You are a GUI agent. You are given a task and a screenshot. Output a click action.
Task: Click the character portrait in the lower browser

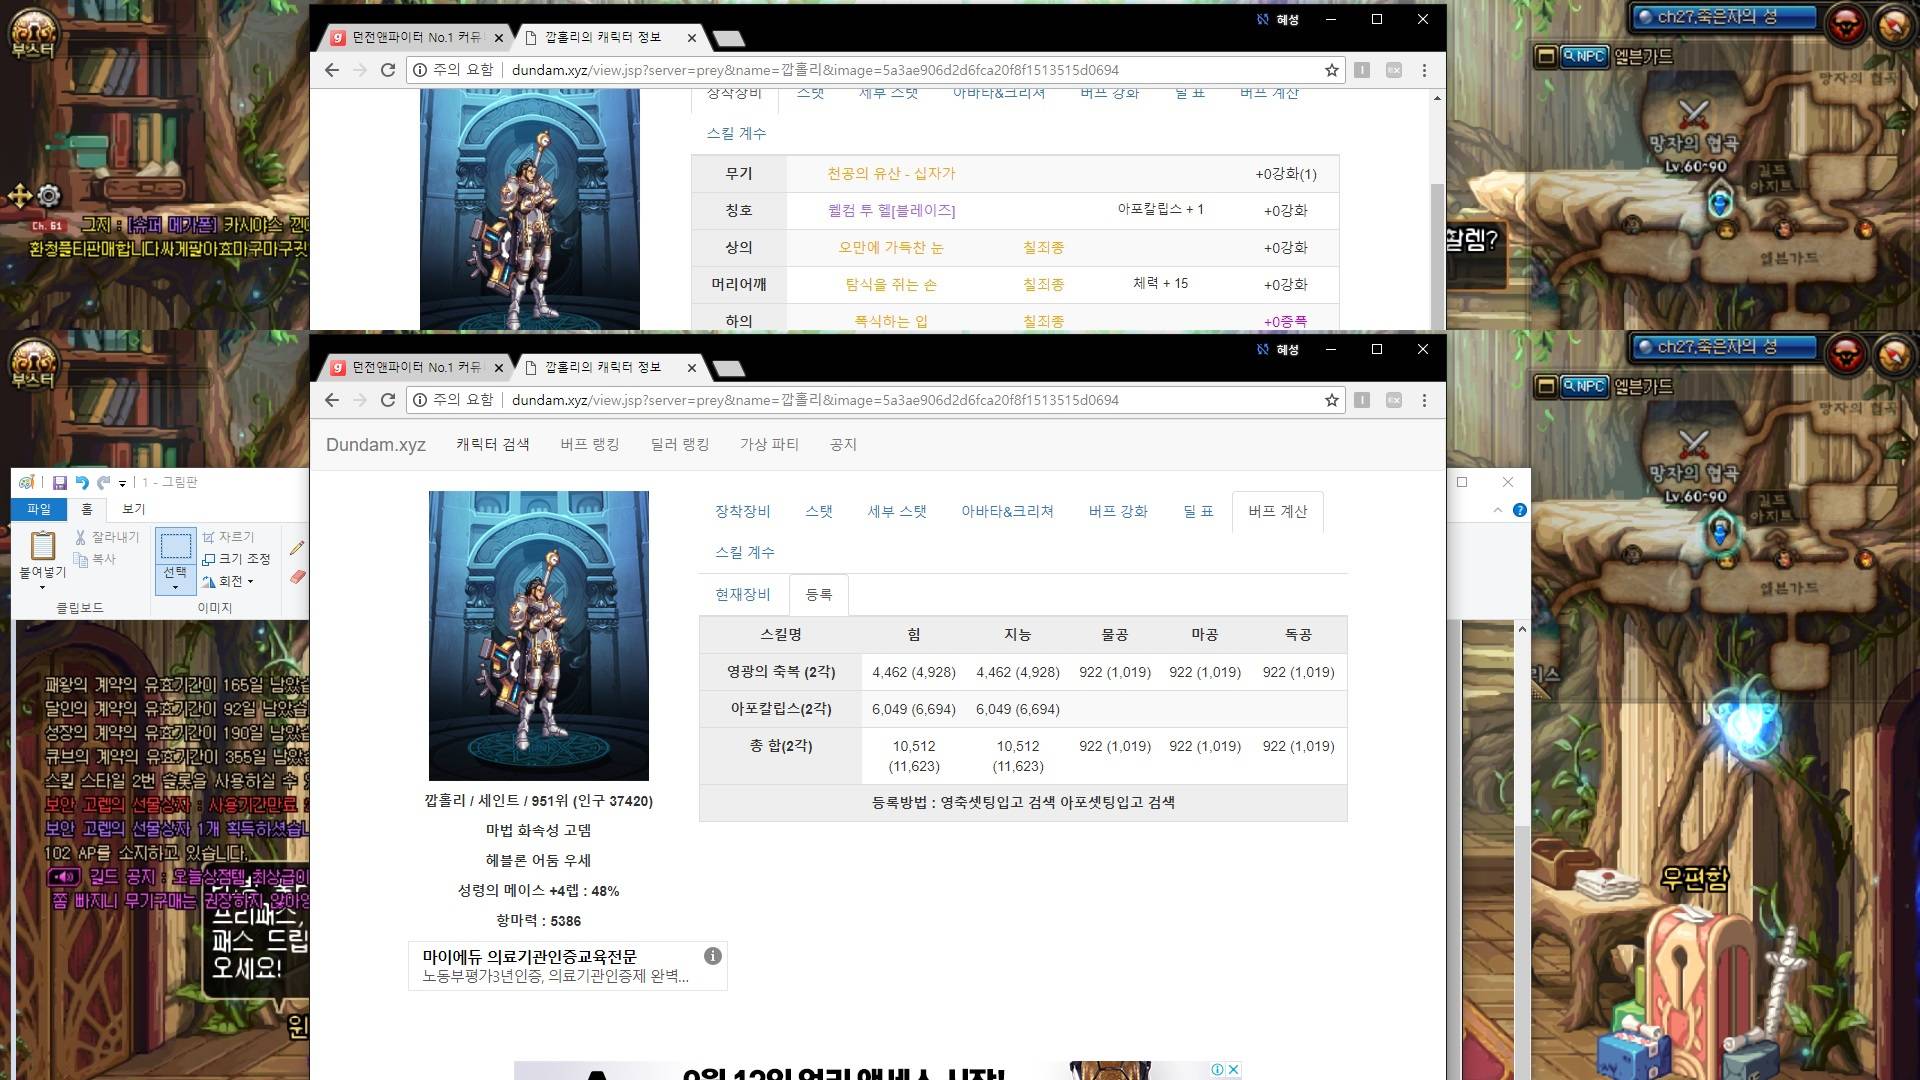(x=539, y=636)
